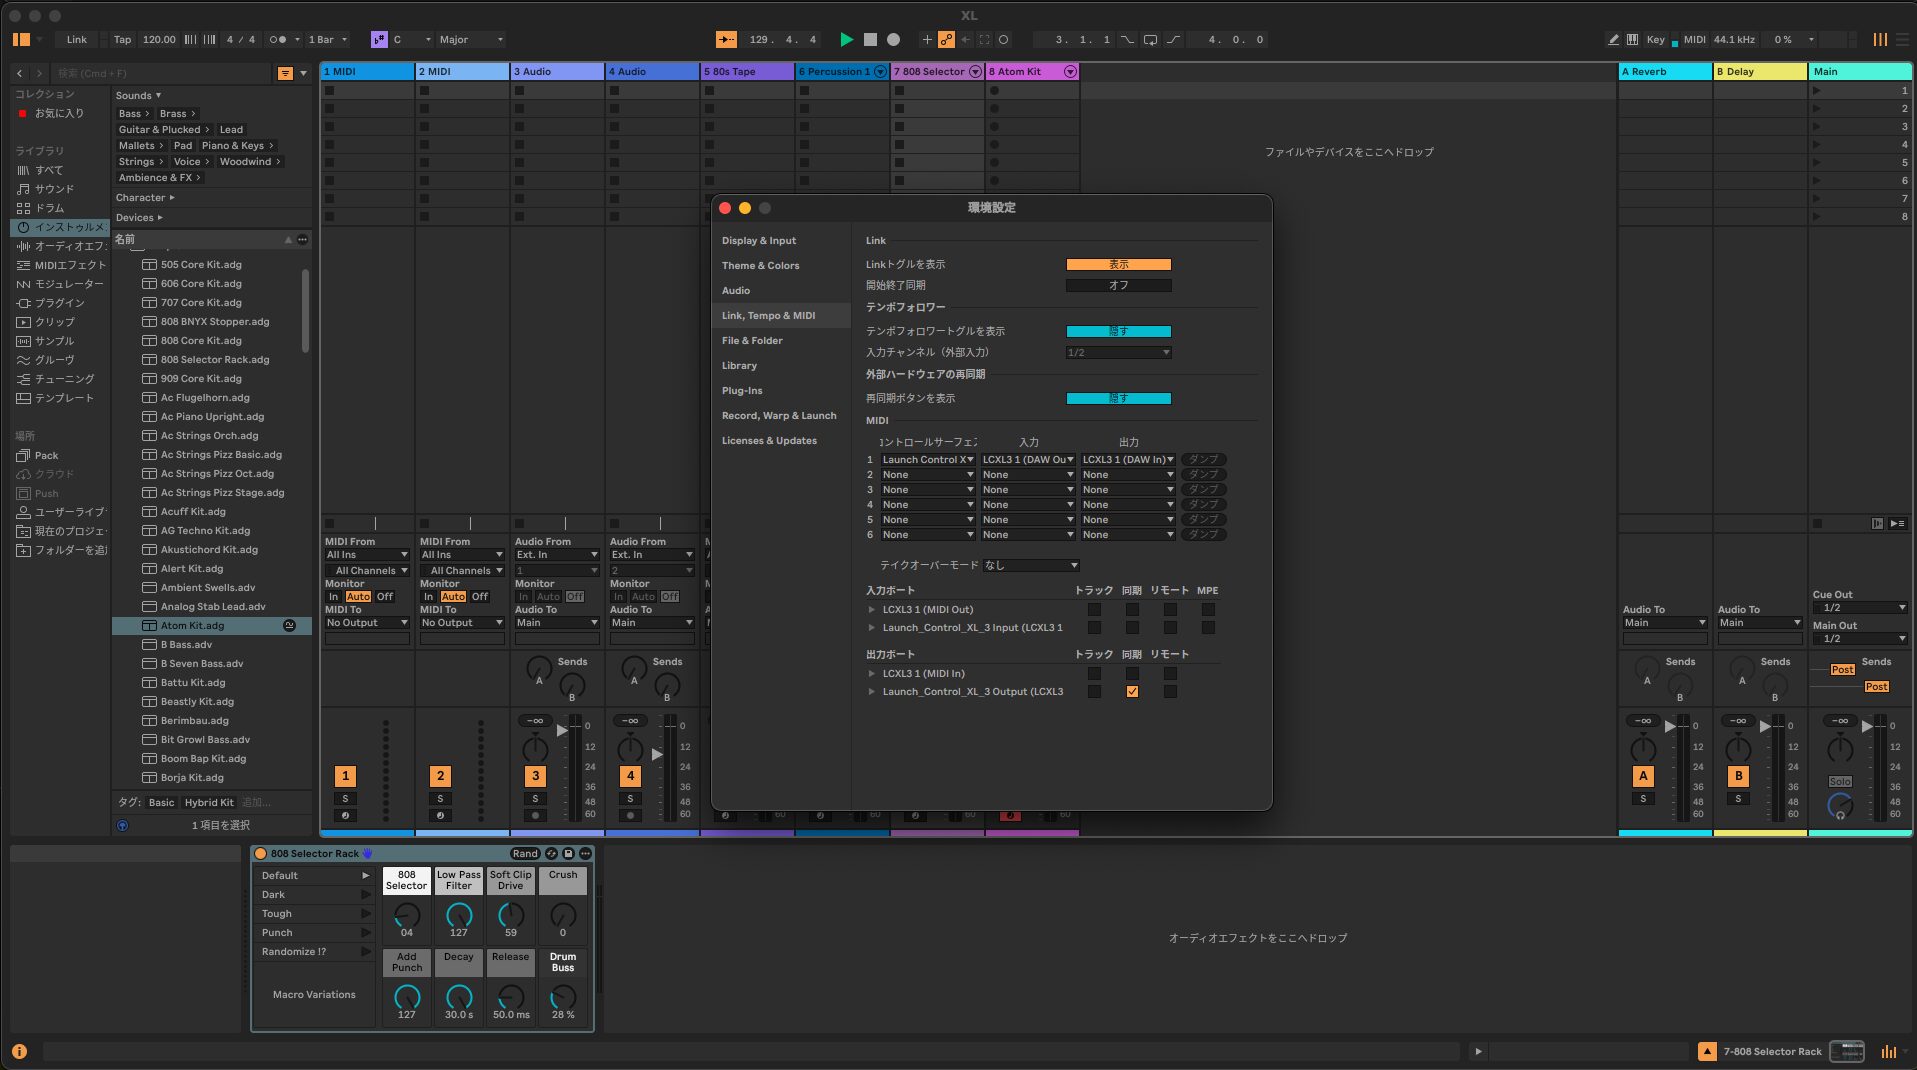Toggle the 808 Selector Rack device activator

(x=261, y=854)
